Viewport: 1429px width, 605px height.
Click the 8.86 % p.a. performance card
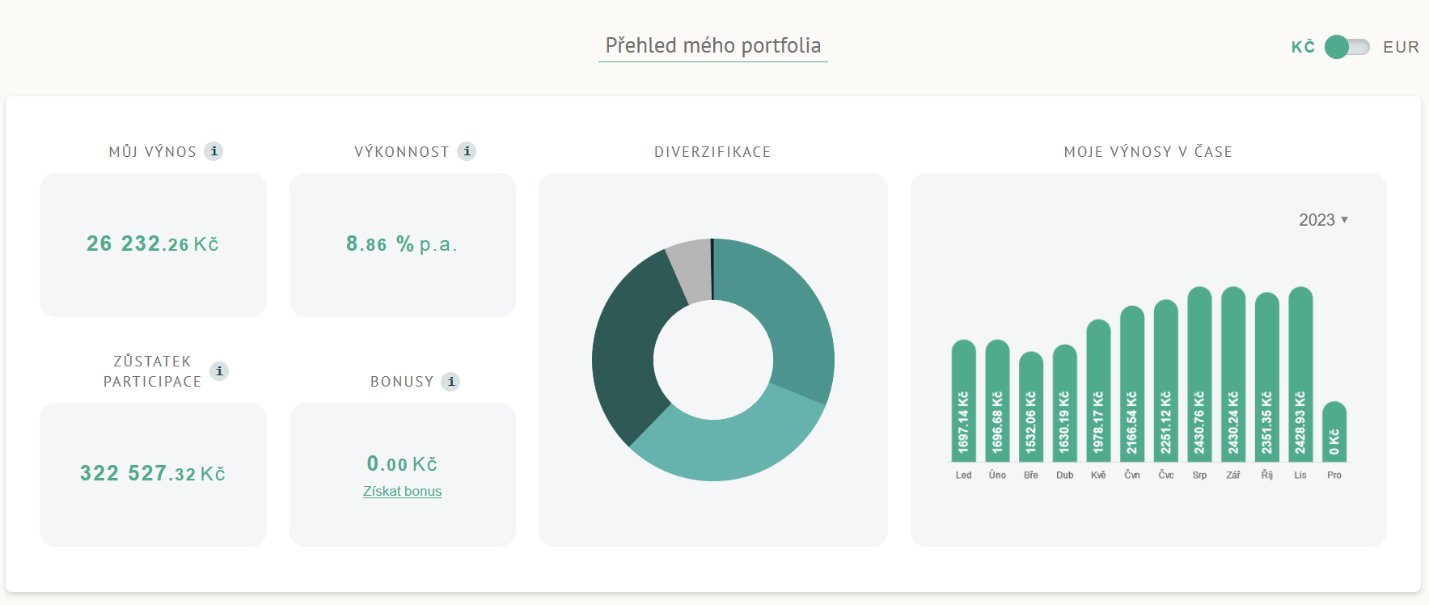coord(402,244)
